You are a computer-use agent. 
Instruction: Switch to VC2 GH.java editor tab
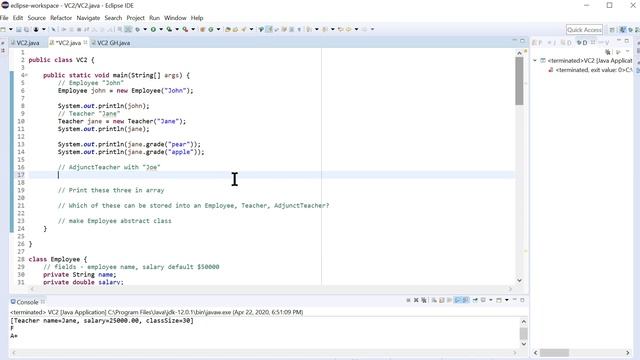click(x=111, y=42)
